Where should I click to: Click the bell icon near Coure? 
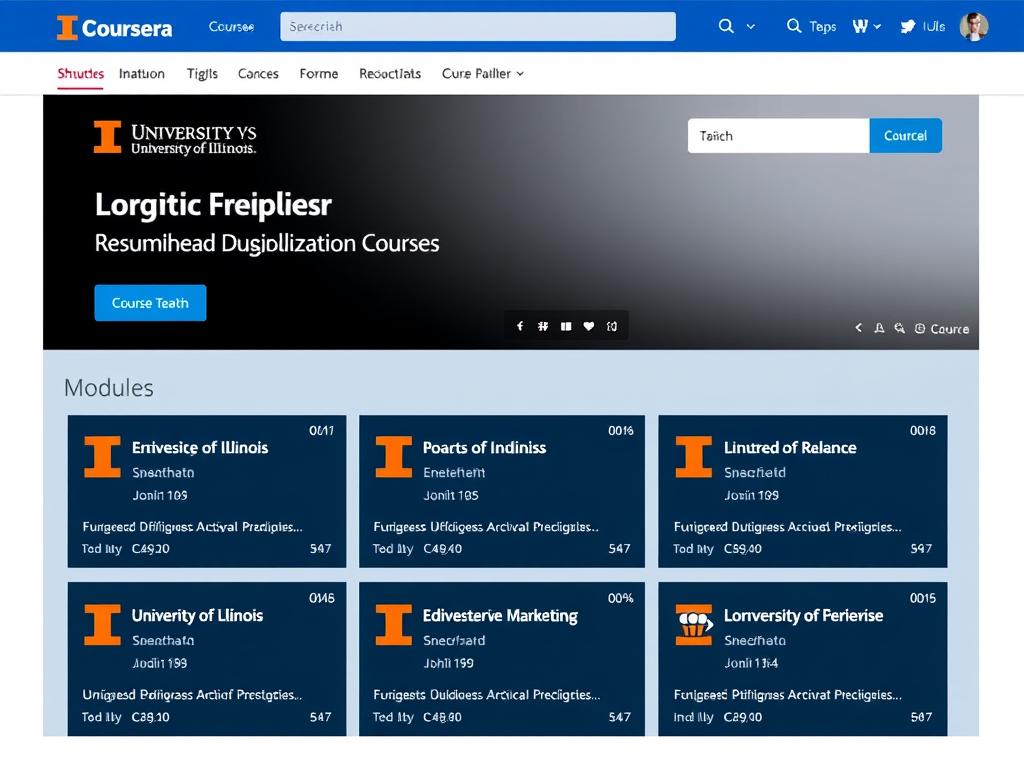click(x=880, y=328)
